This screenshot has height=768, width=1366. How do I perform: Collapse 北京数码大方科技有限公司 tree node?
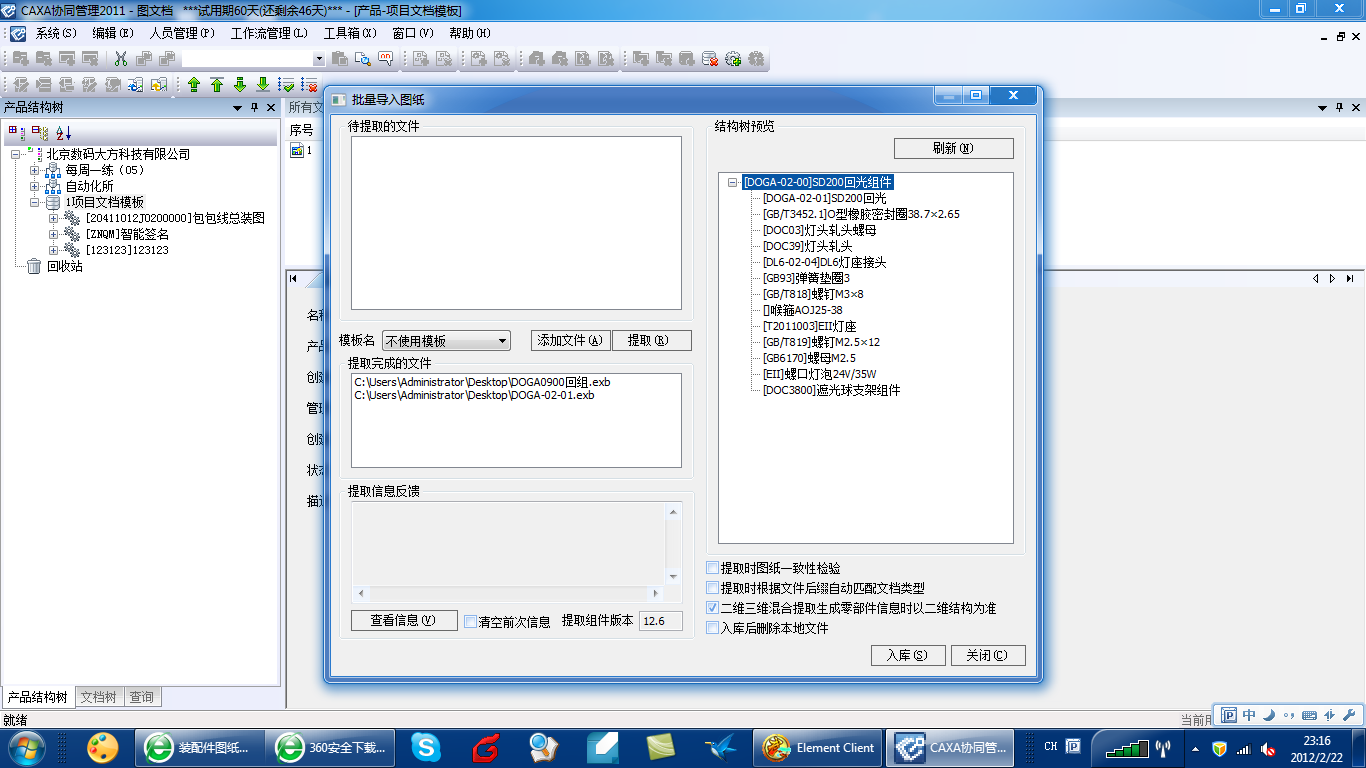pos(16,154)
